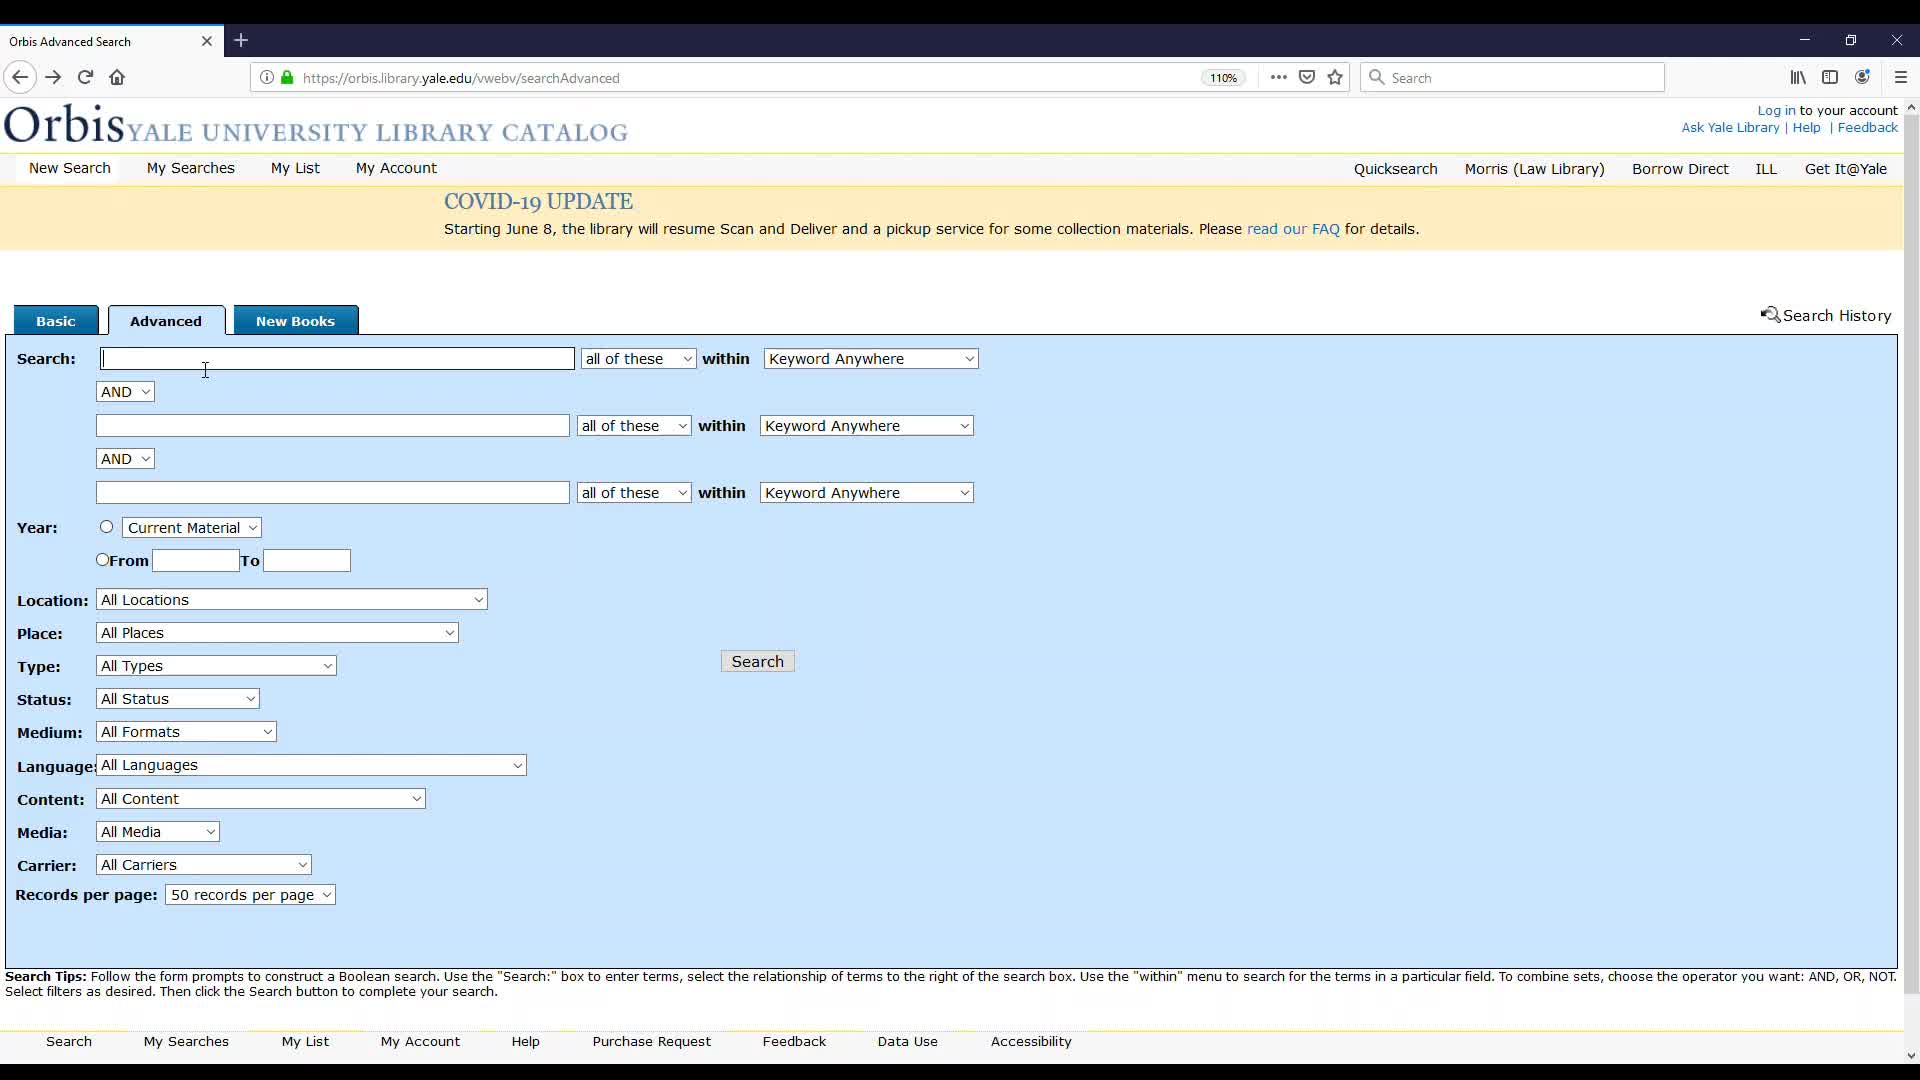Viewport: 1920px width, 1080px height.
Task: Open the read our FAQ link
Action: click(1293, 229)
